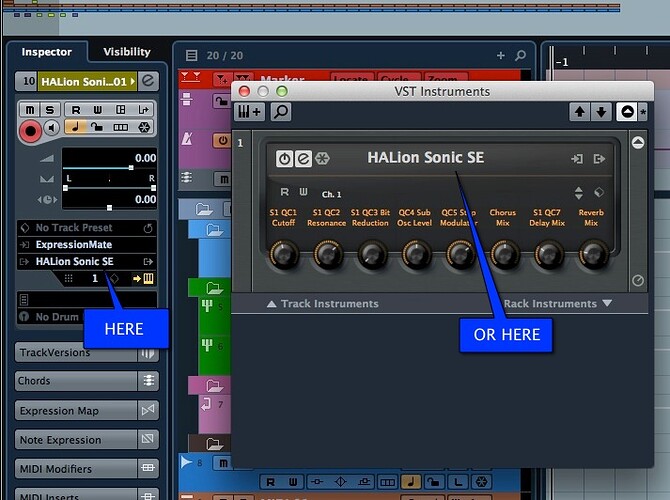Open Edit Instrument in Inspector track header
This screenshot has height=500, width=670.
(148, 81)
